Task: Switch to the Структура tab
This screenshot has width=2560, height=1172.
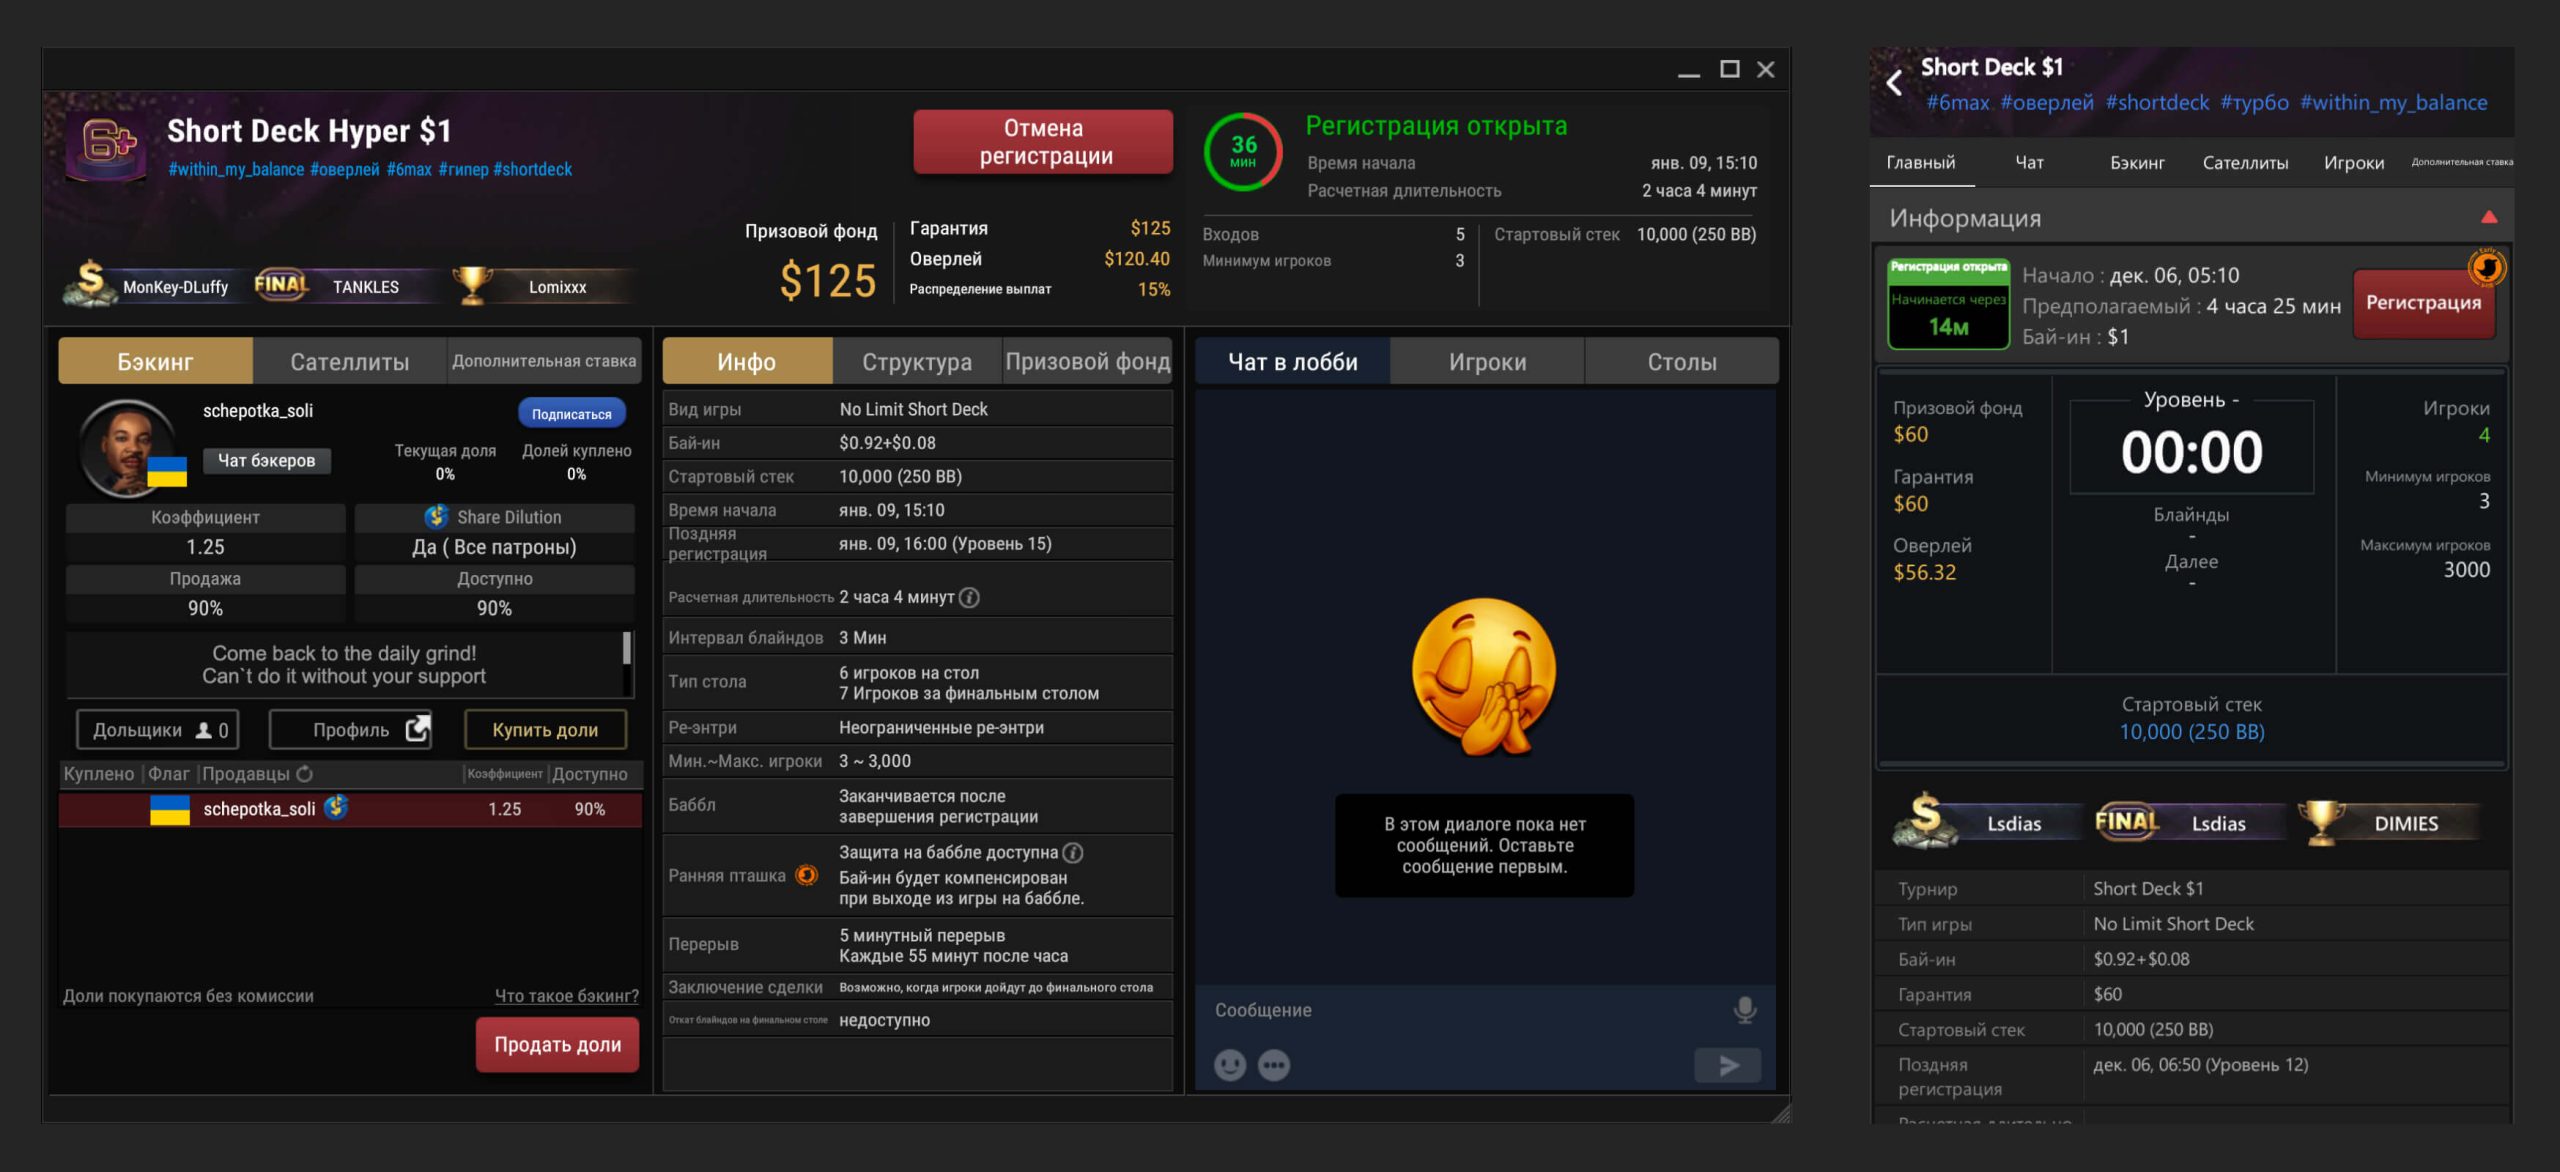Action: tap(914, 361)
